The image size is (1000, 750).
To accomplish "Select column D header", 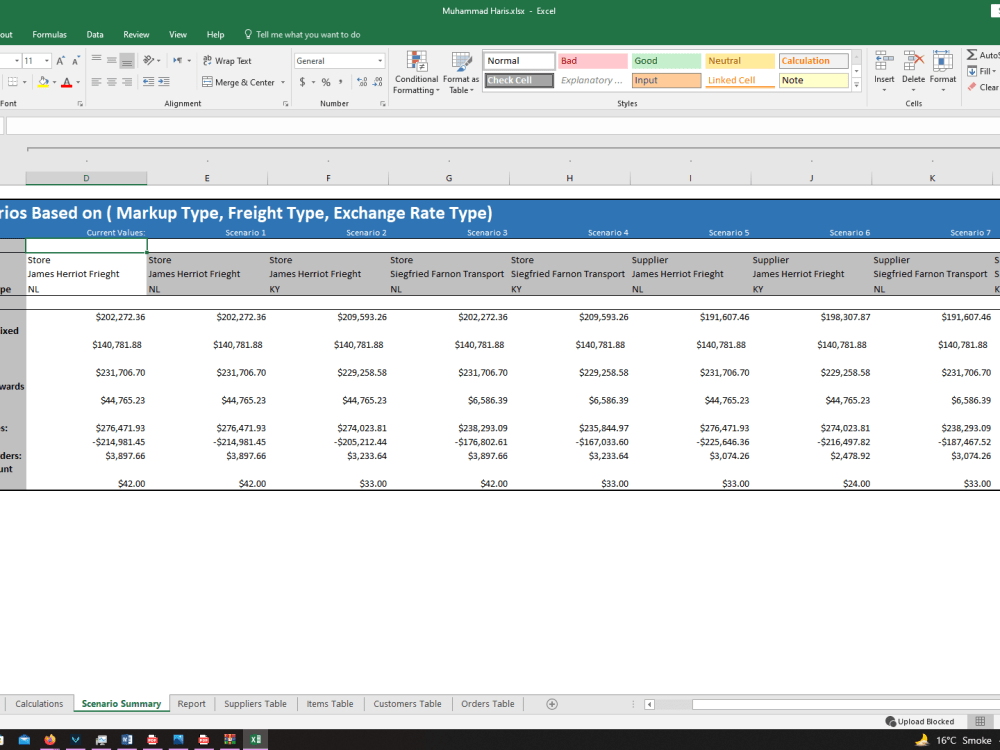I will [86, 178].
